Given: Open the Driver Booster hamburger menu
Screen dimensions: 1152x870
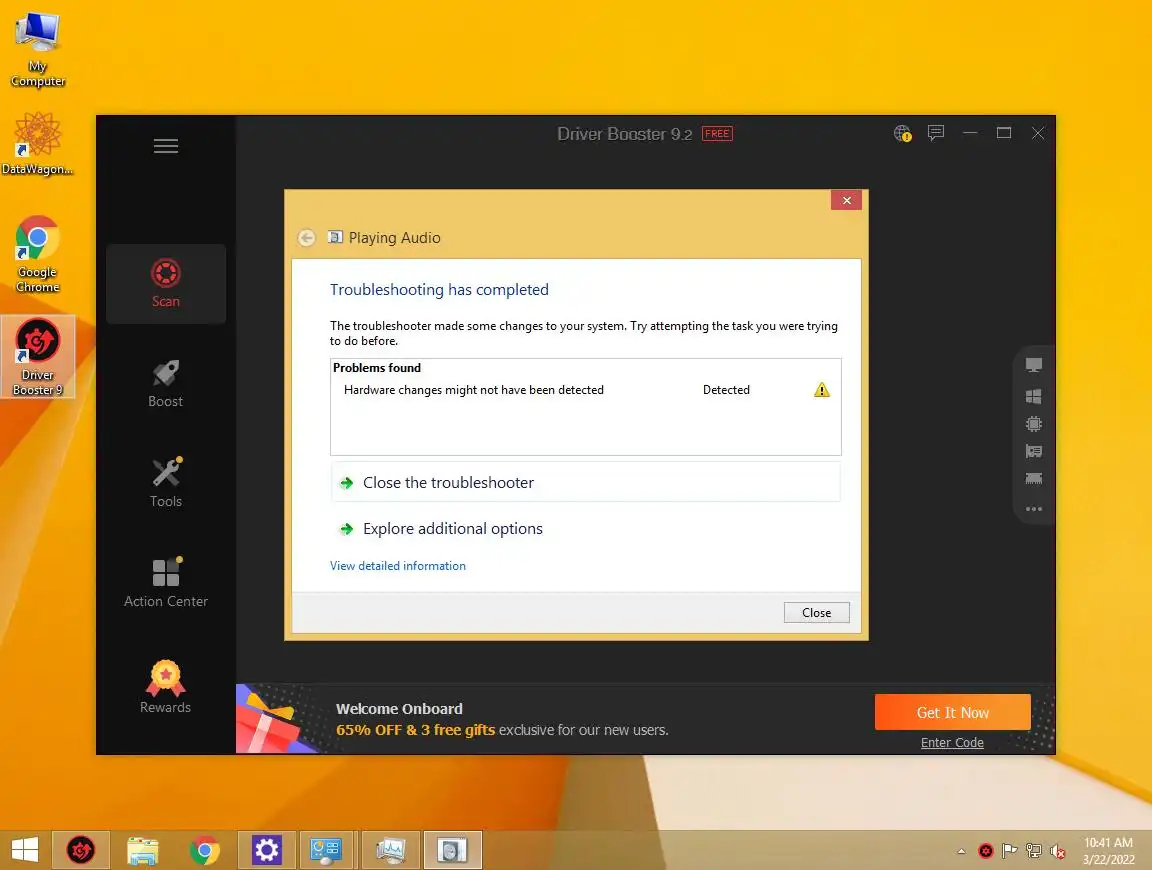Looking at the screenshot, I should [165, 146].
